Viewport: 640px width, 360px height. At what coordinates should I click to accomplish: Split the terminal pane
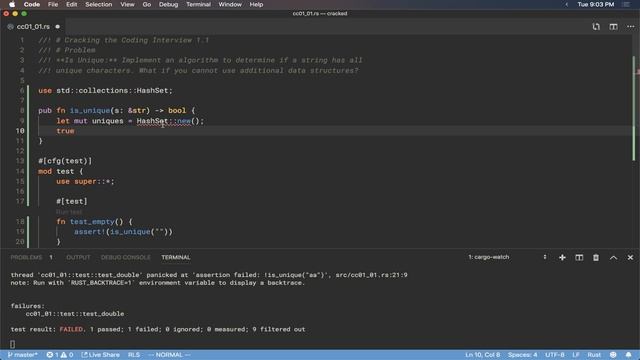[579, 258]
